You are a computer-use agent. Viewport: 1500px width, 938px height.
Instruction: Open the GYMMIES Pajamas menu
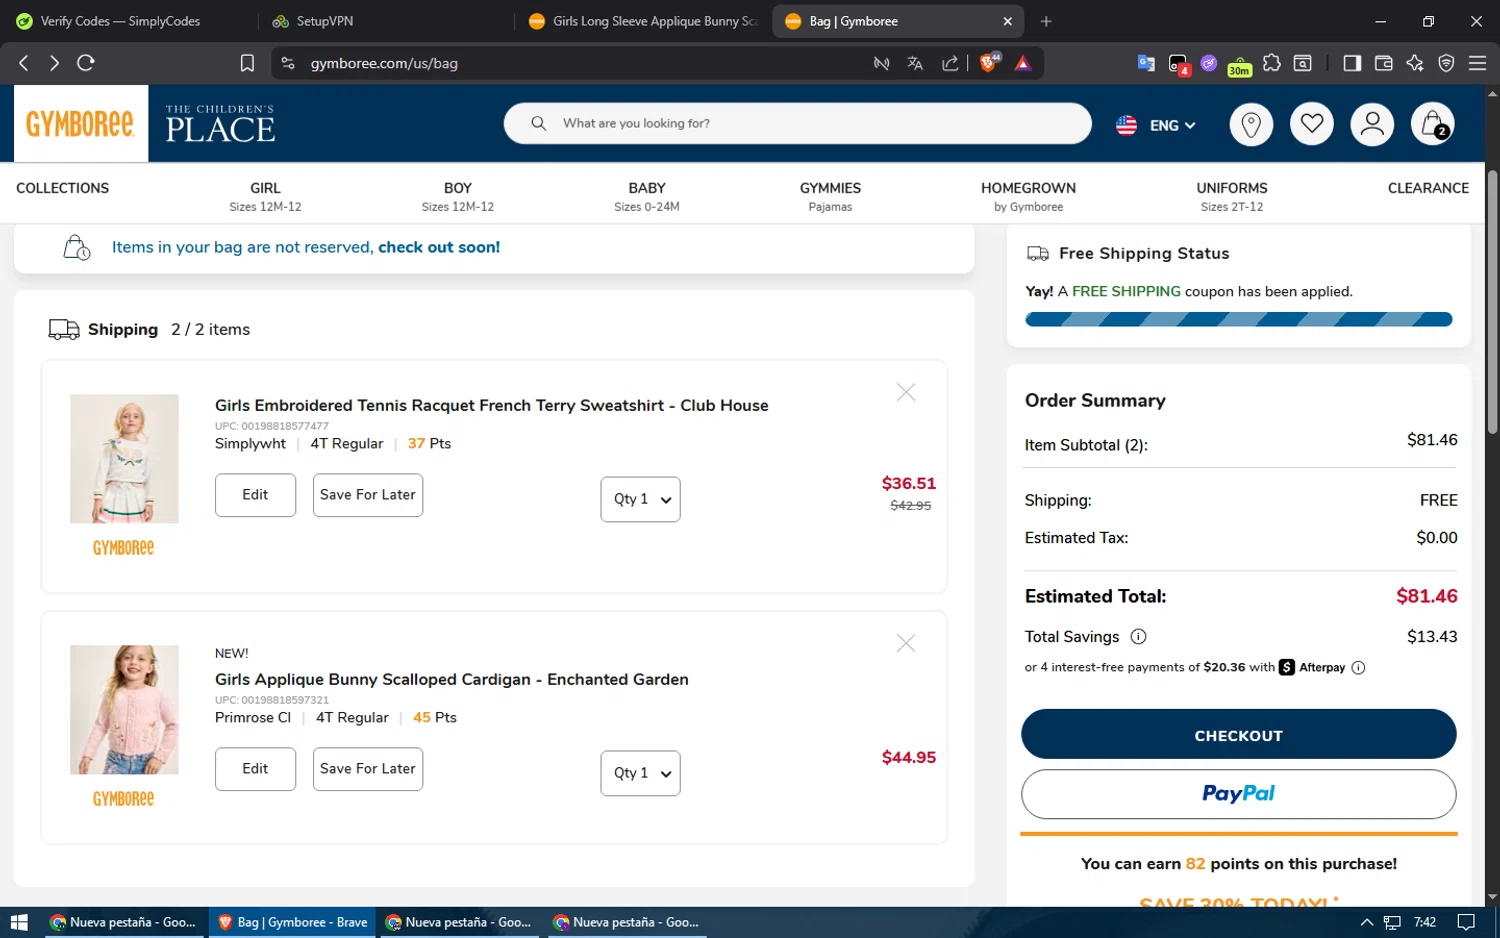tap(830, 196)
